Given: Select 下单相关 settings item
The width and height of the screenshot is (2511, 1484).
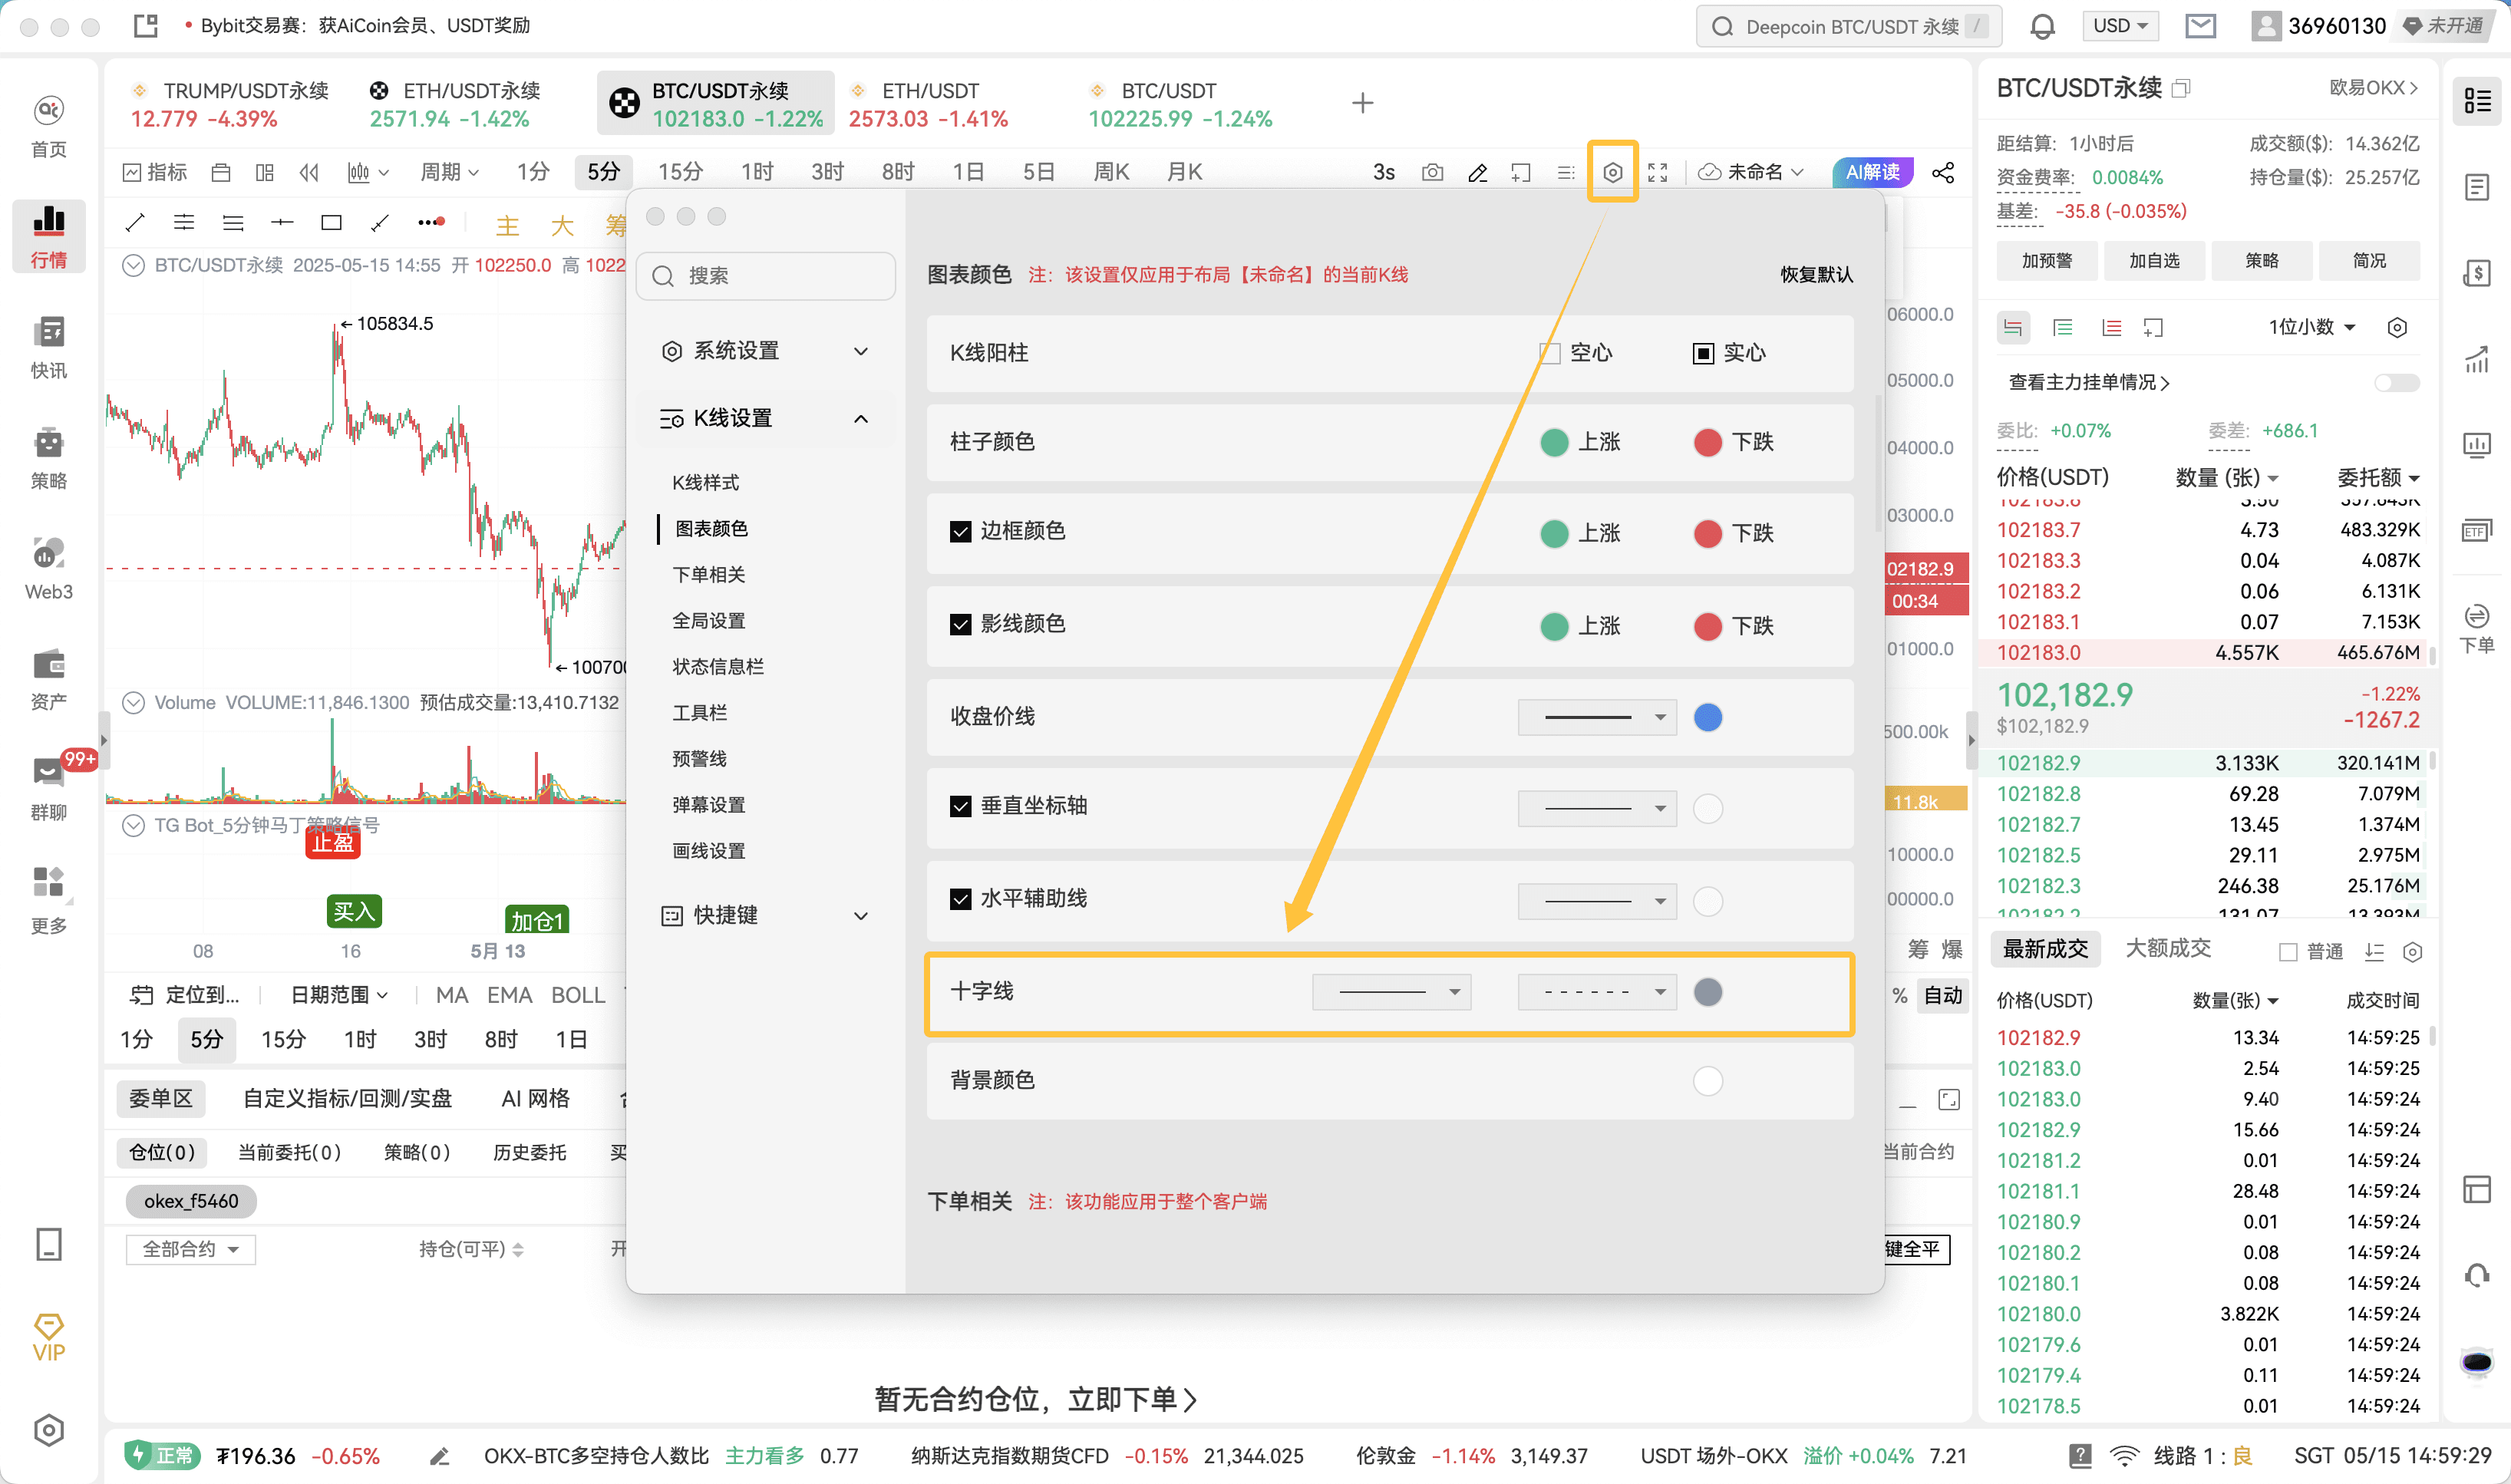Looking at the screenshot, I should (x=708, y=574).
